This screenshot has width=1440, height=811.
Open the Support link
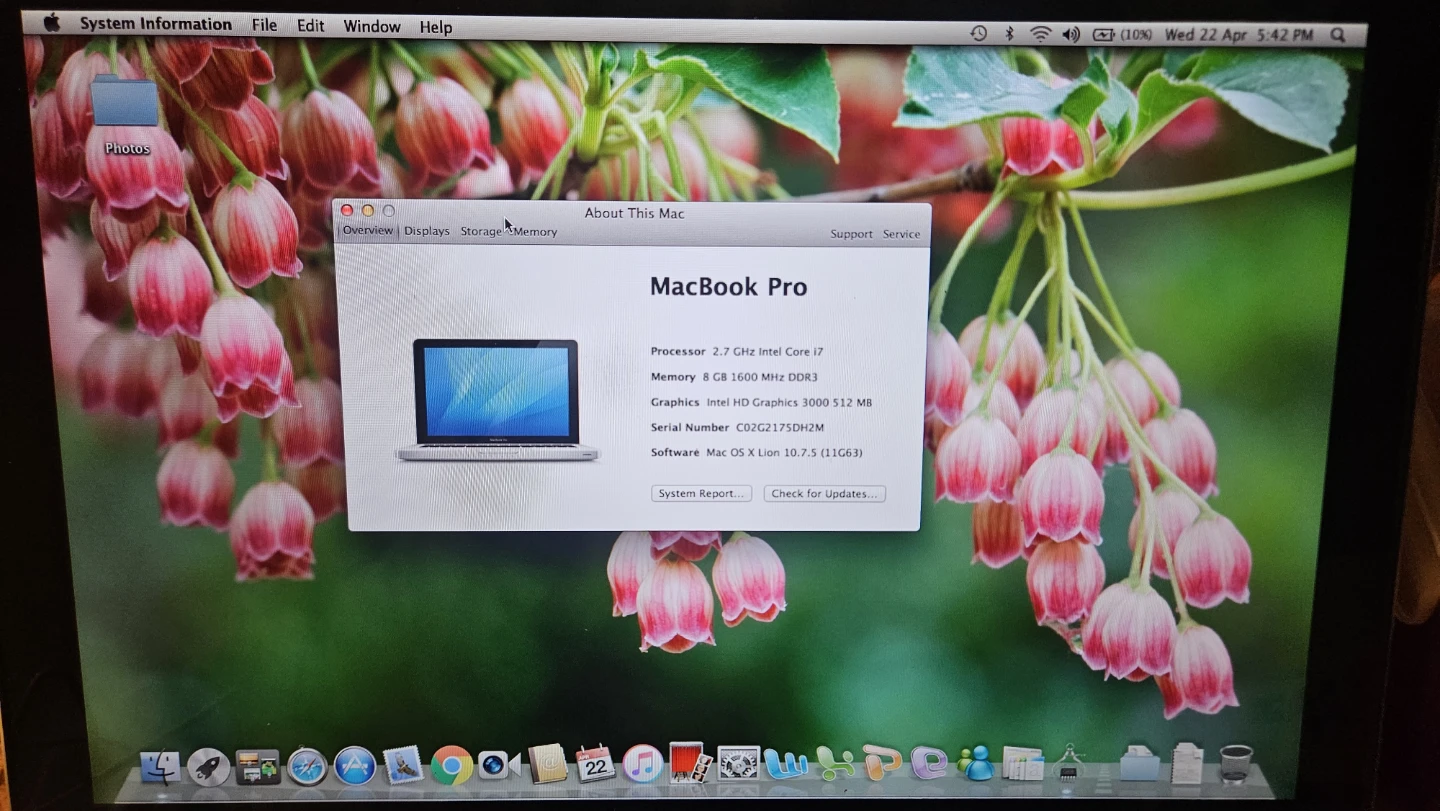click(851, 234)
